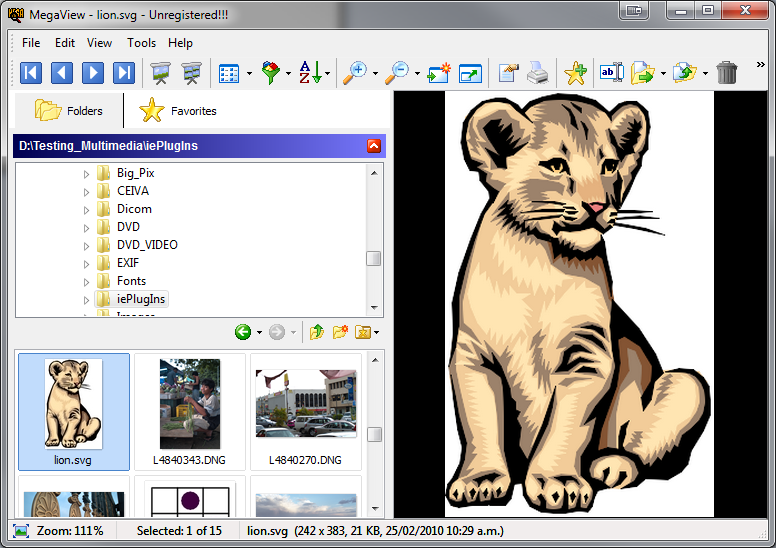Add to favorites with the star-plus icon
The height and width of the screenshot is (548, 776).
[x=576, y=73]
